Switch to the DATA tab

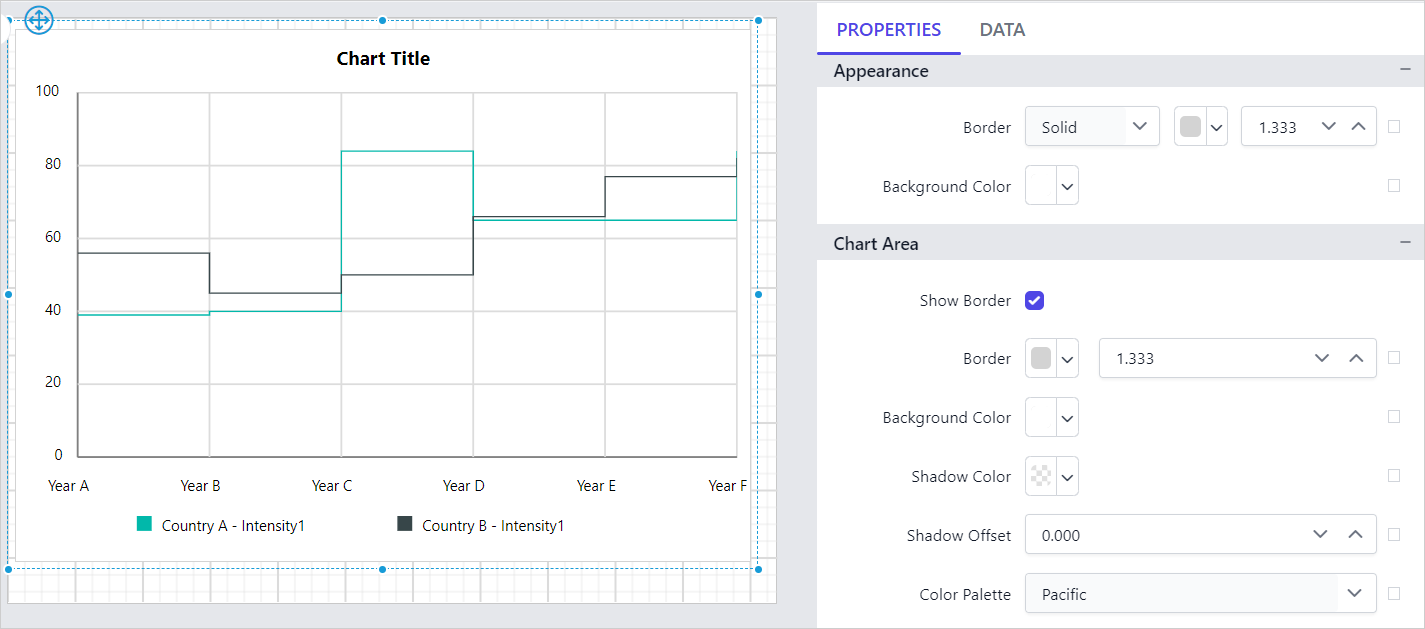(1002, 30)
